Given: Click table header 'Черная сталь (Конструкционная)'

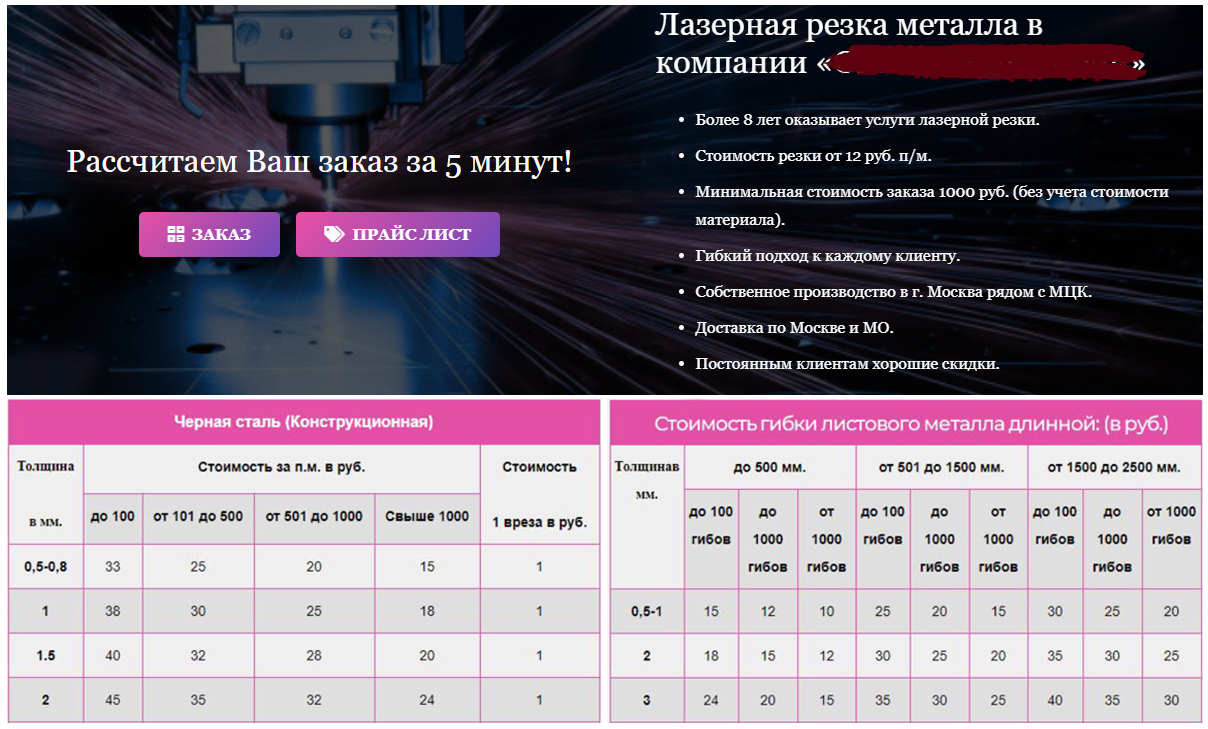Looking at the screenshot, I should (x=304, y=422).
